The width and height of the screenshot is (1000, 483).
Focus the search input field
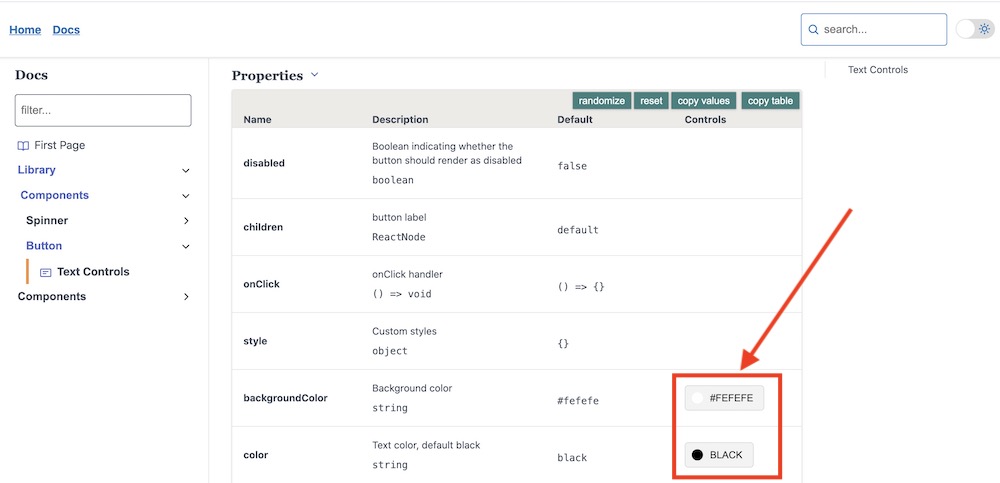coord(874,29)
